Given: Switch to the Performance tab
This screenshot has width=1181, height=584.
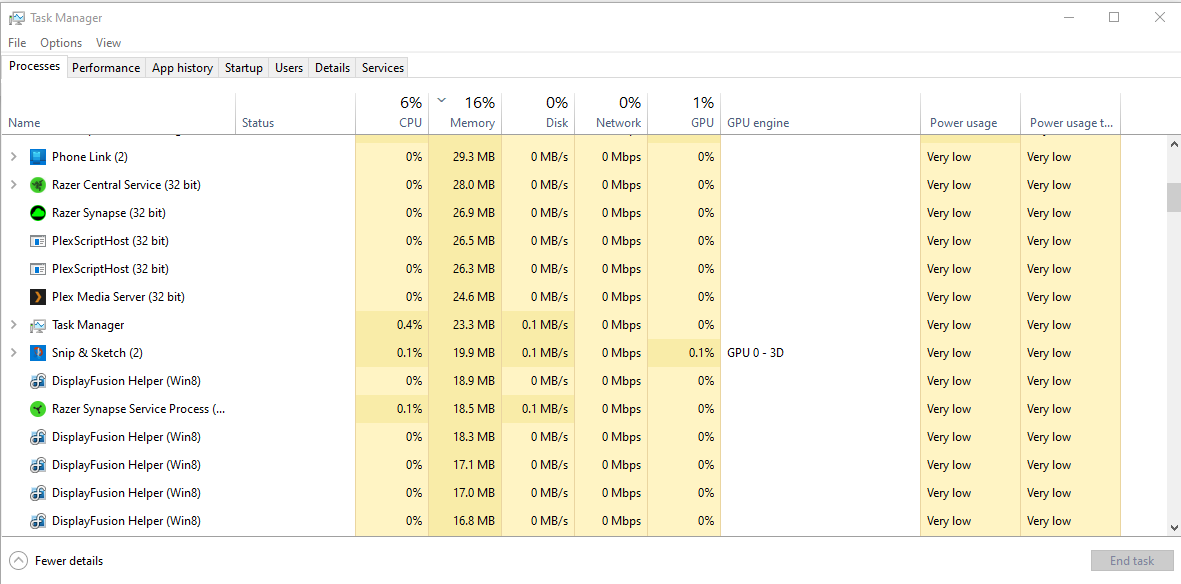Looking at the screenshot, I should coord(106,68).
